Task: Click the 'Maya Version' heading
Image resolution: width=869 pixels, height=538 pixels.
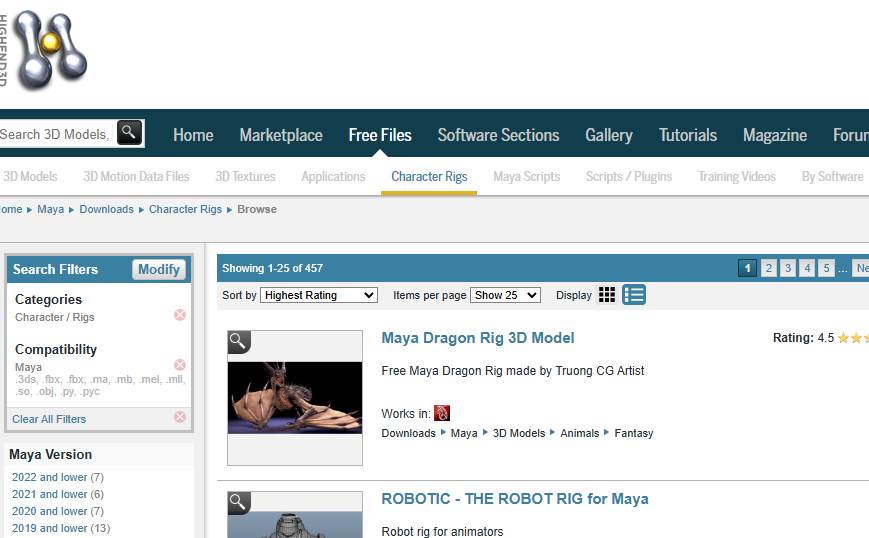Action: click(50, 454)
